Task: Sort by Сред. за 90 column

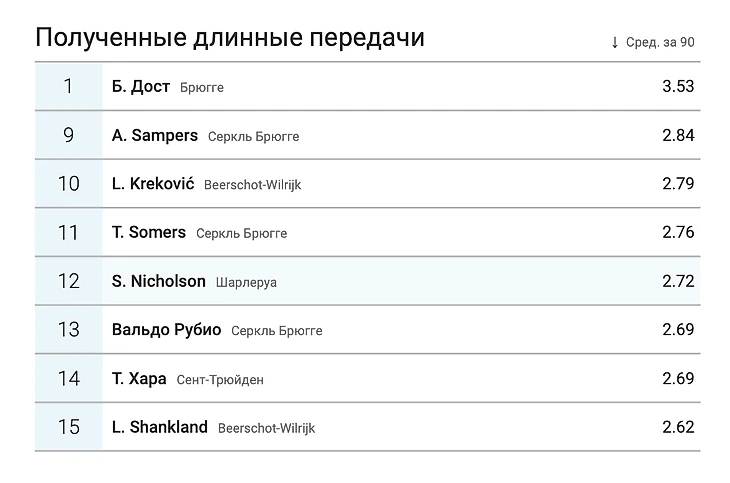Action: coord(660,42)
